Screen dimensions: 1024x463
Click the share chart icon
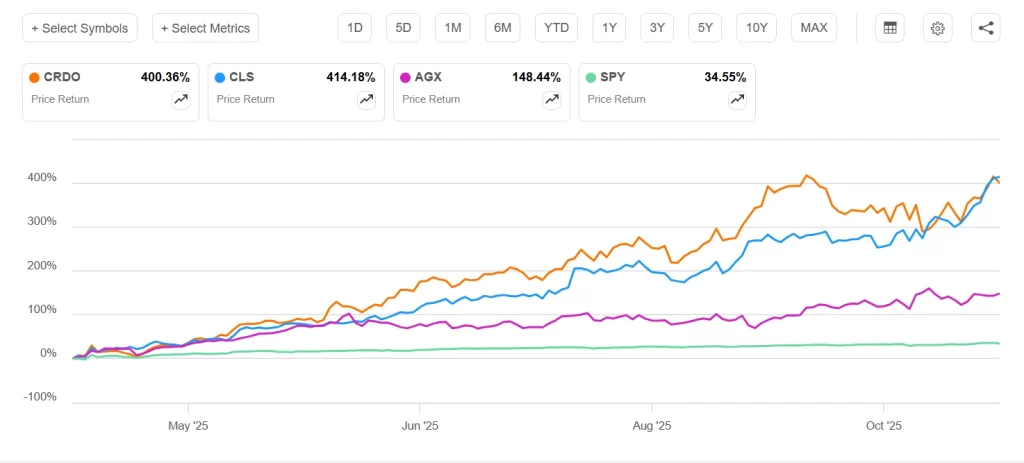(x=986, y=28)
